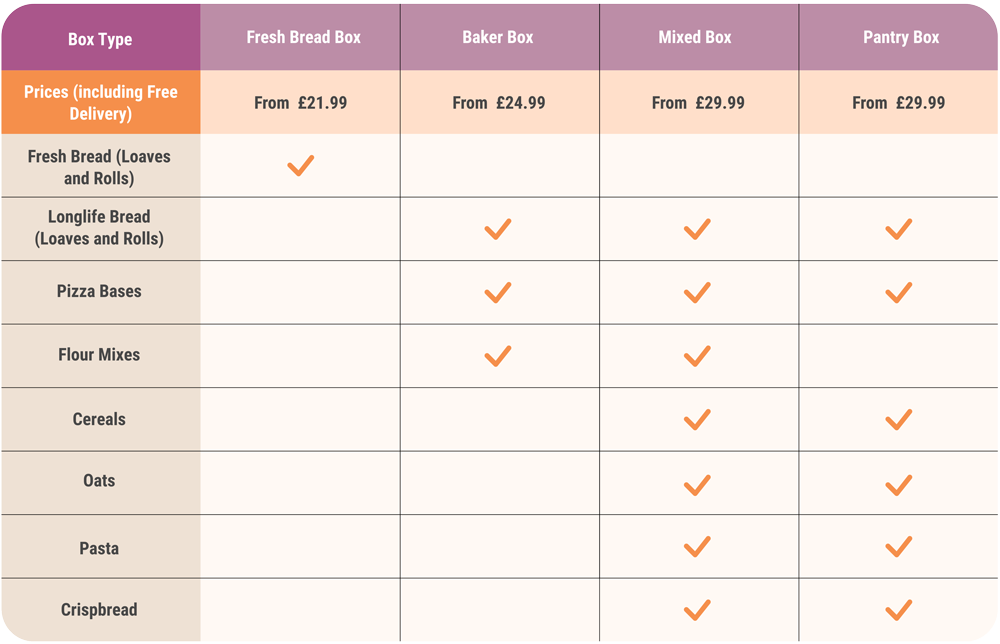
Task: Click Baker Box checkmark in Flour Mixes row
Action: pyautogui.click(x=498, y=355)
